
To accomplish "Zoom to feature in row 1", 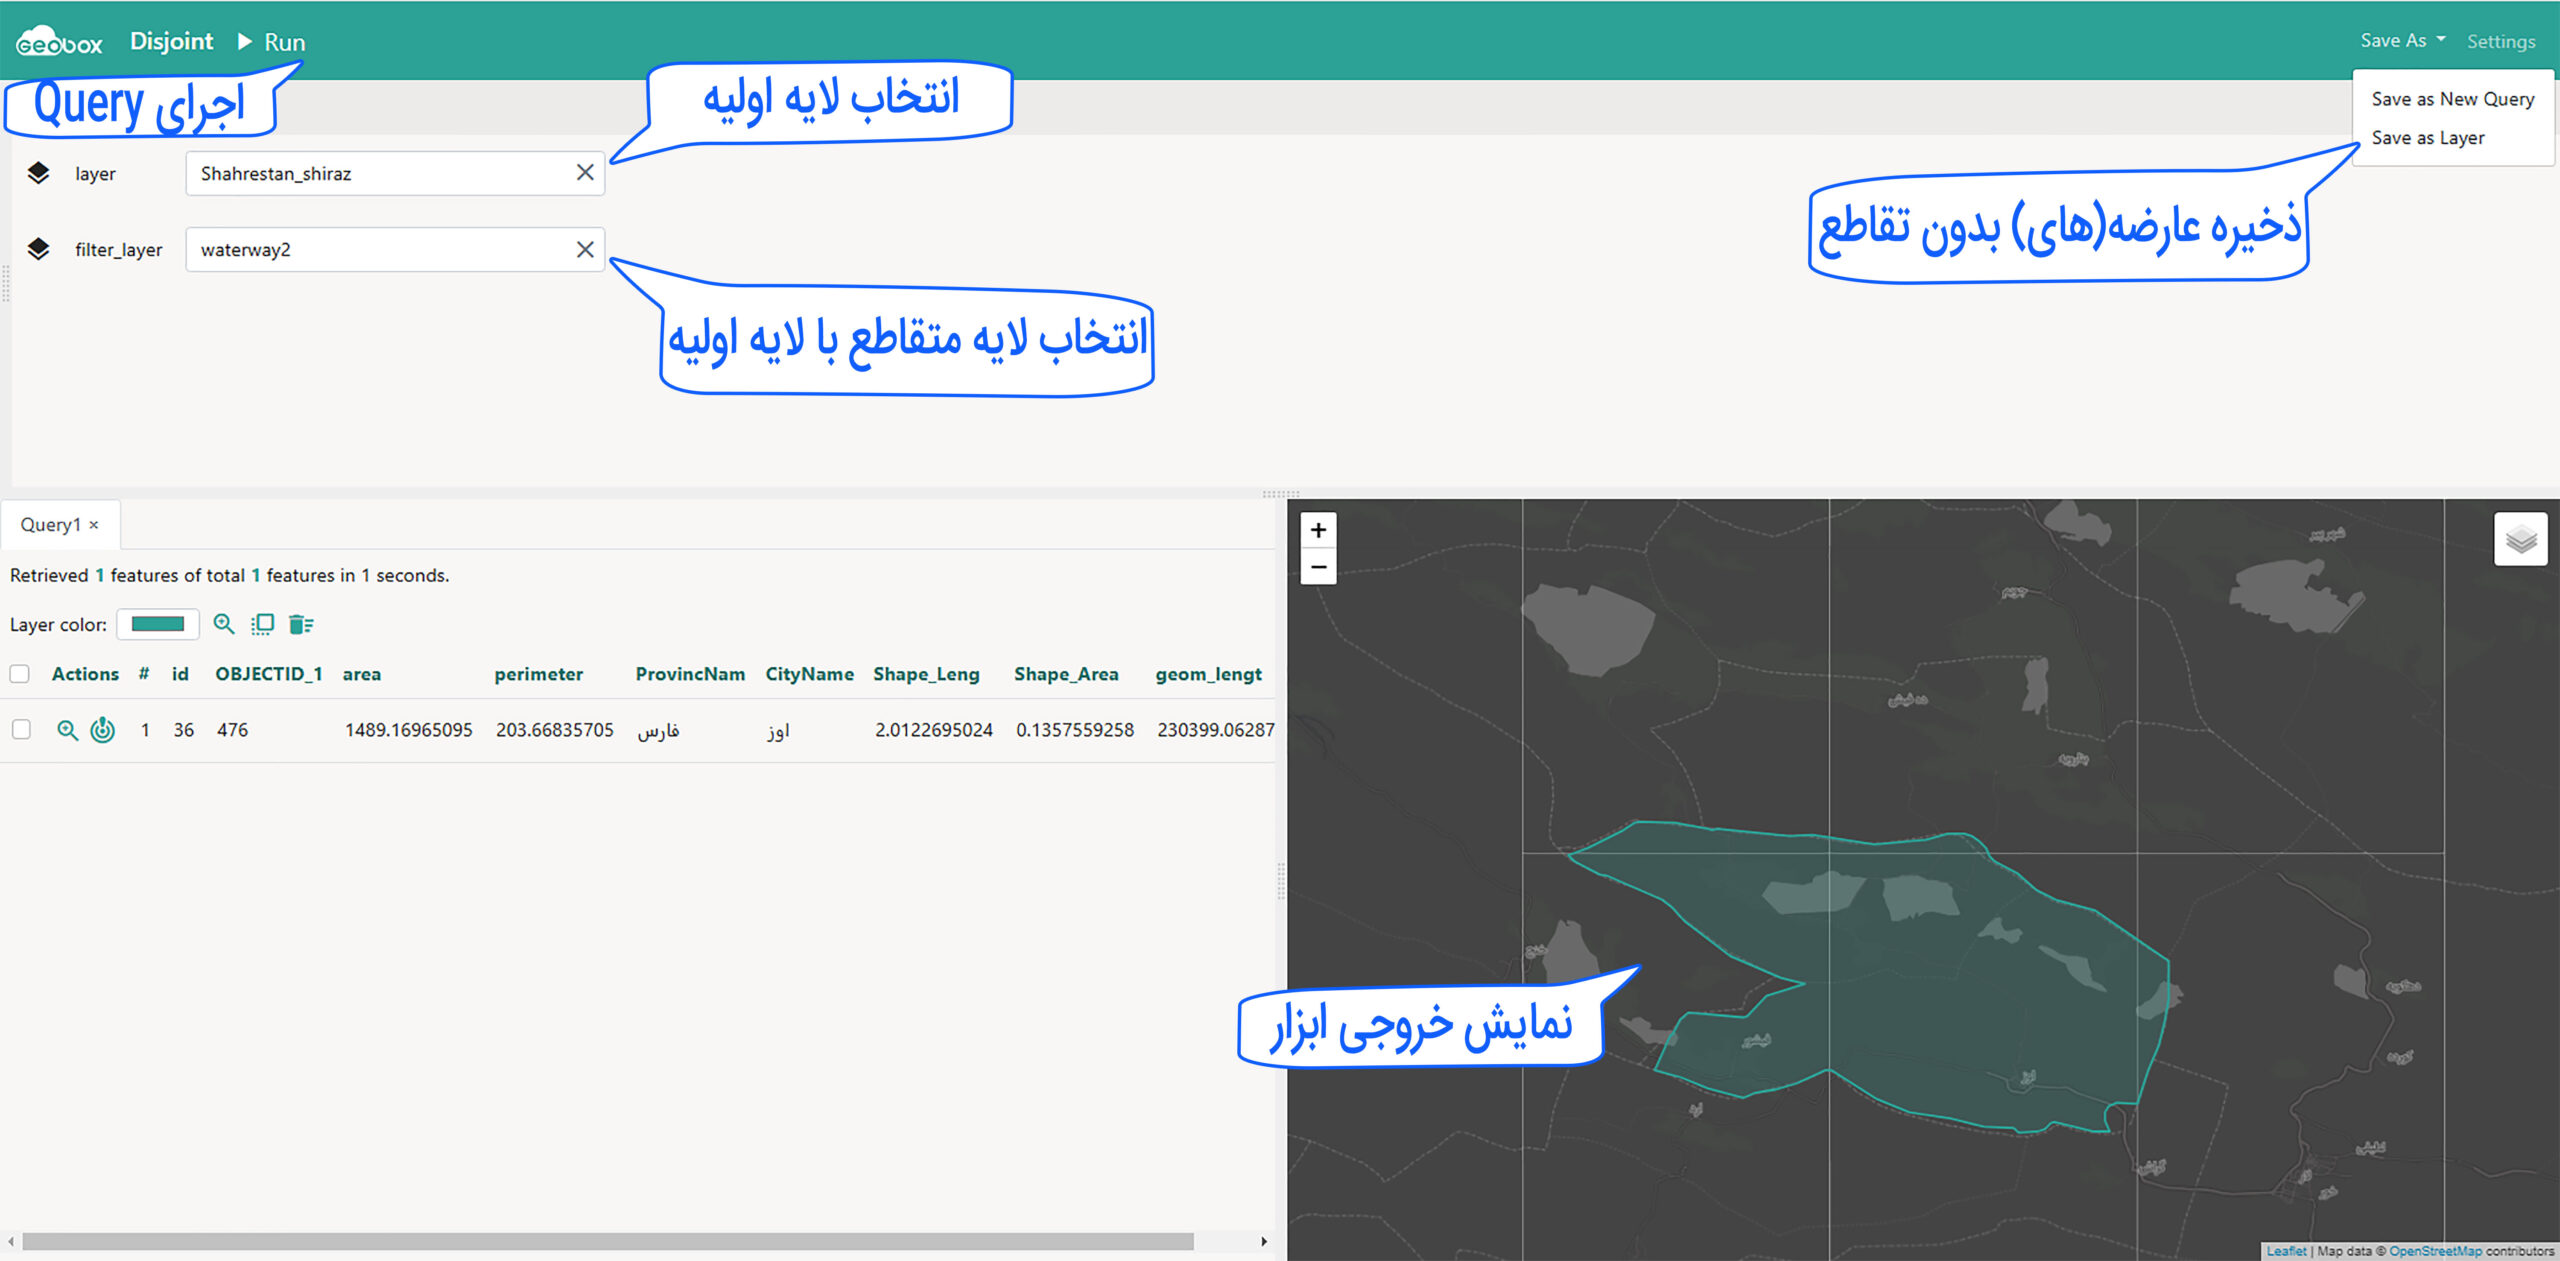I will [x=67, y=730].
